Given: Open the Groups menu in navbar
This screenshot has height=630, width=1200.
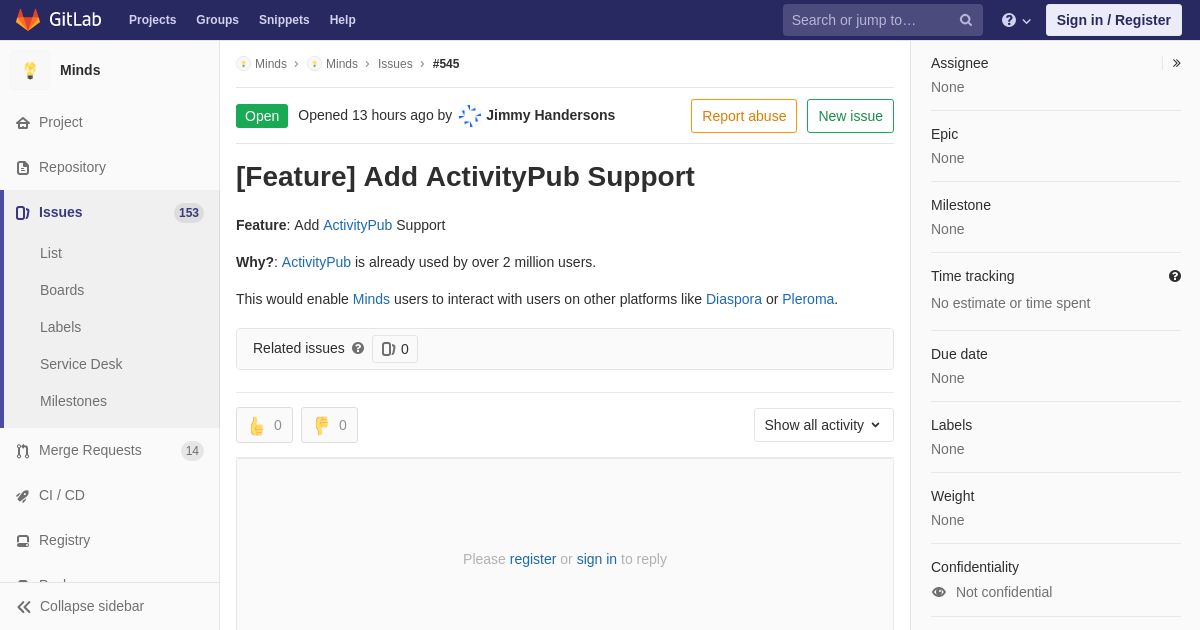Looking at the screenshot, I should pos(217,20).
